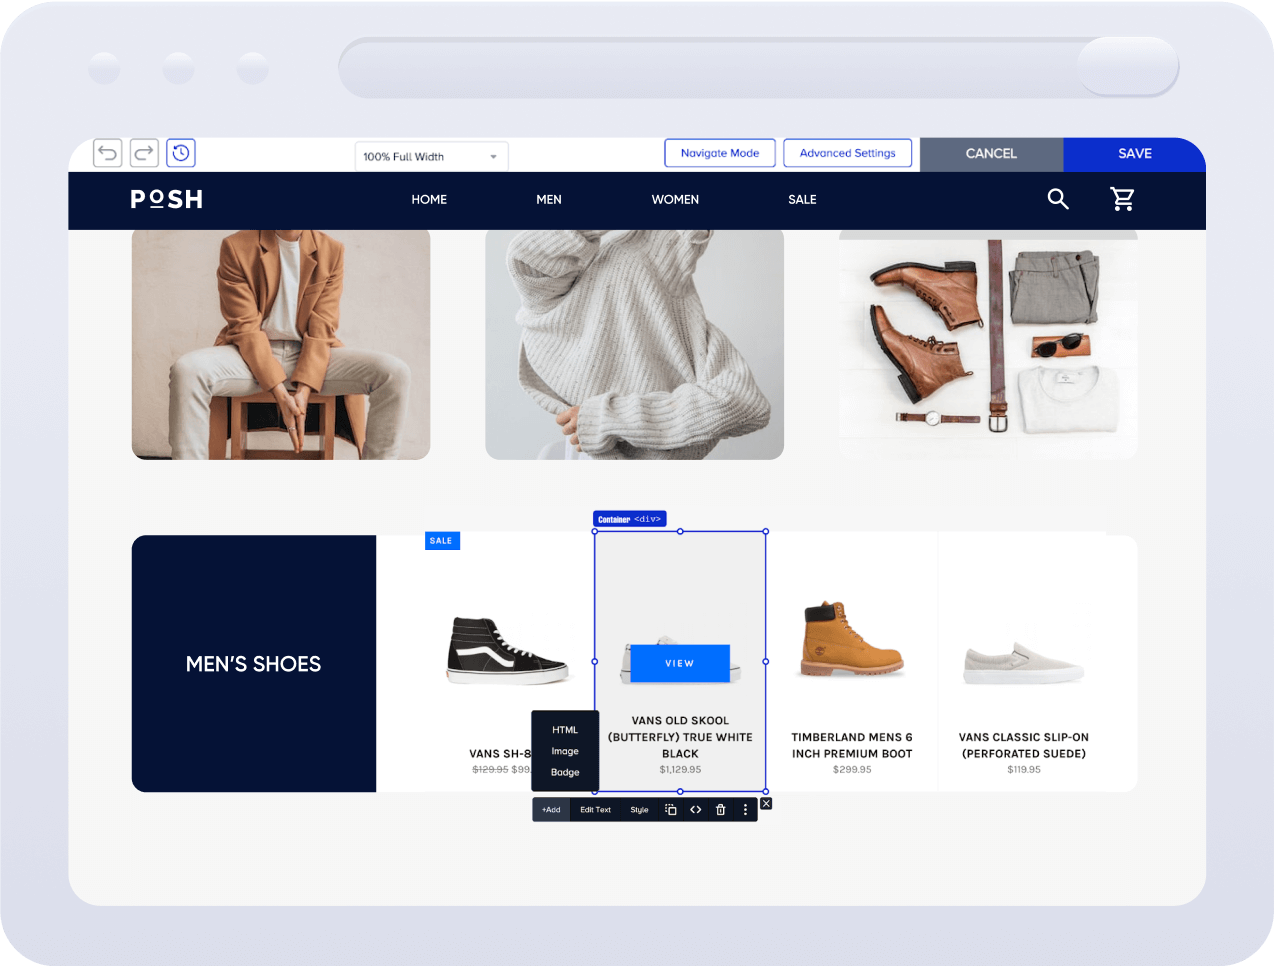Click the undo arrow icon

point(108,153)
